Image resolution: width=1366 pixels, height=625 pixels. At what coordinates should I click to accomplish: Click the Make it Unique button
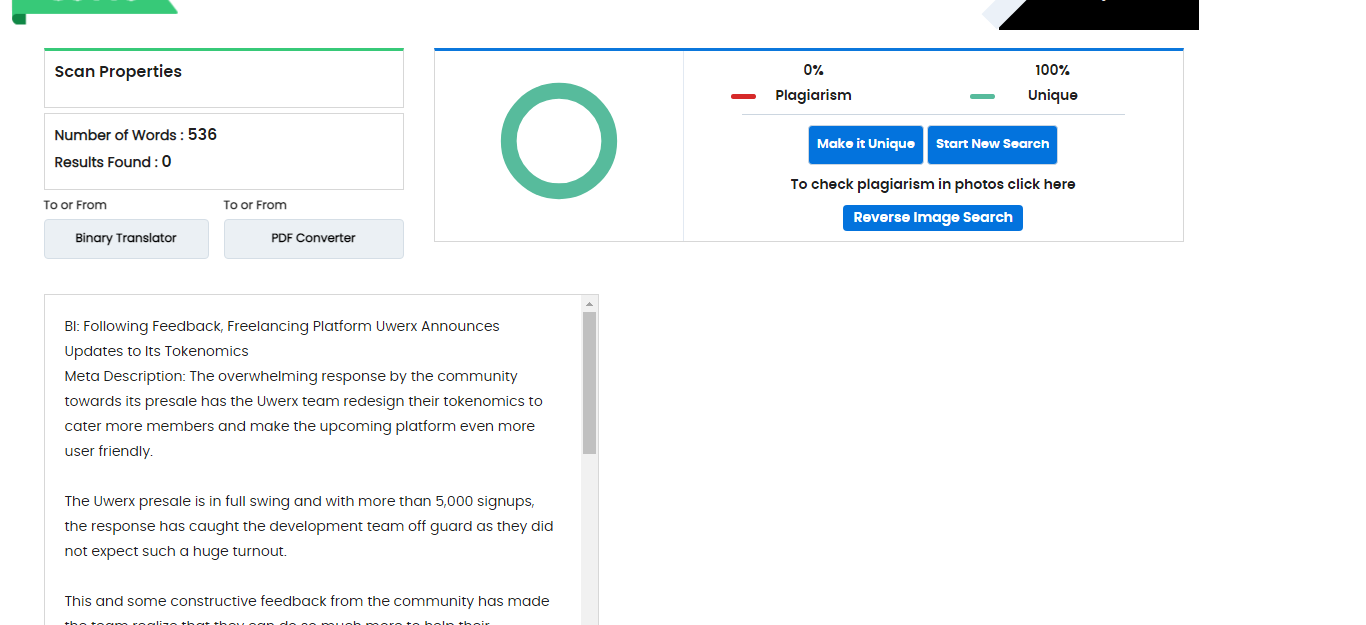pyautogui.click(x=865, y=144)
